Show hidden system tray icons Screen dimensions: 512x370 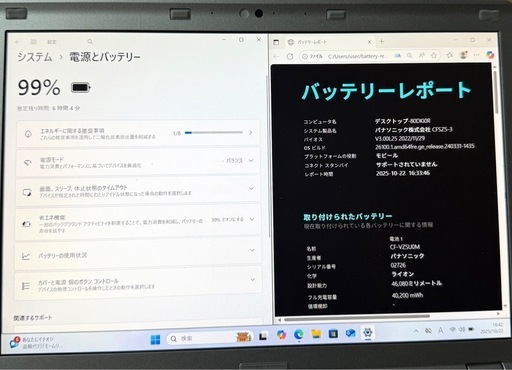click(416, 331)
